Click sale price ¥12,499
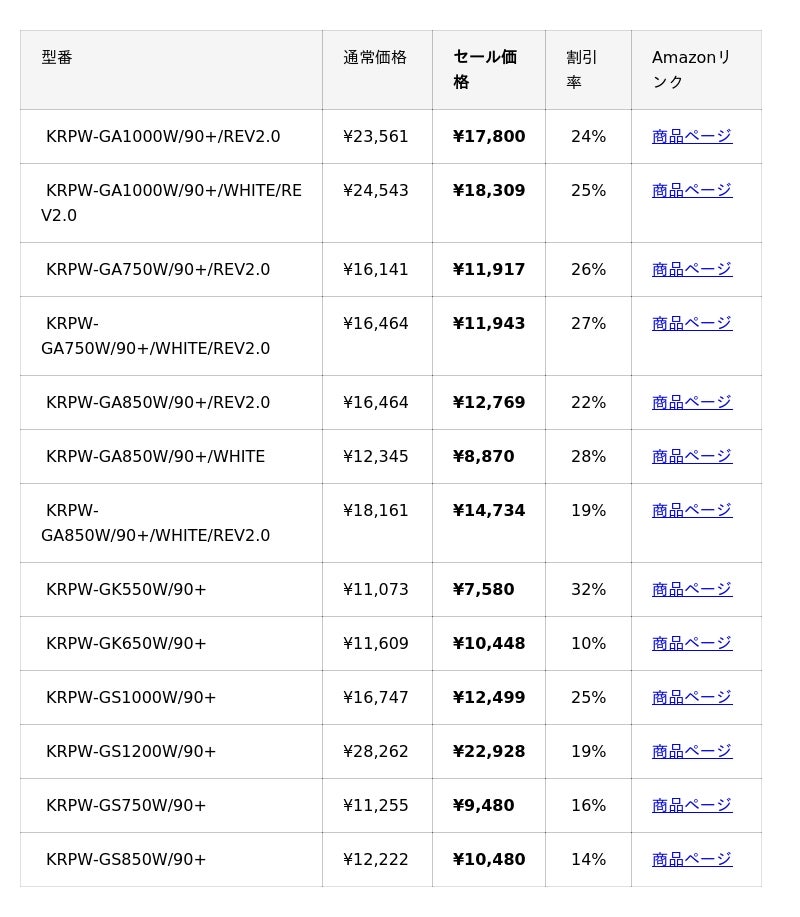 [x=489, y=697]
